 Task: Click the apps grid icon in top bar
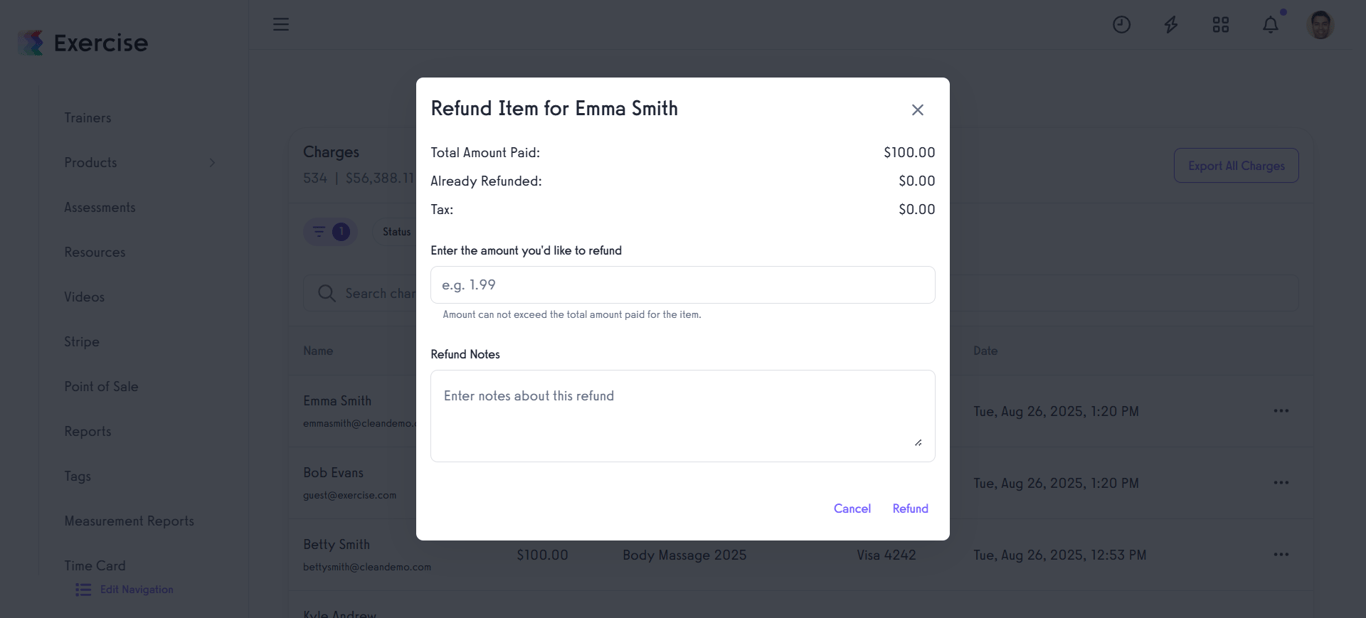point(1220,24)
